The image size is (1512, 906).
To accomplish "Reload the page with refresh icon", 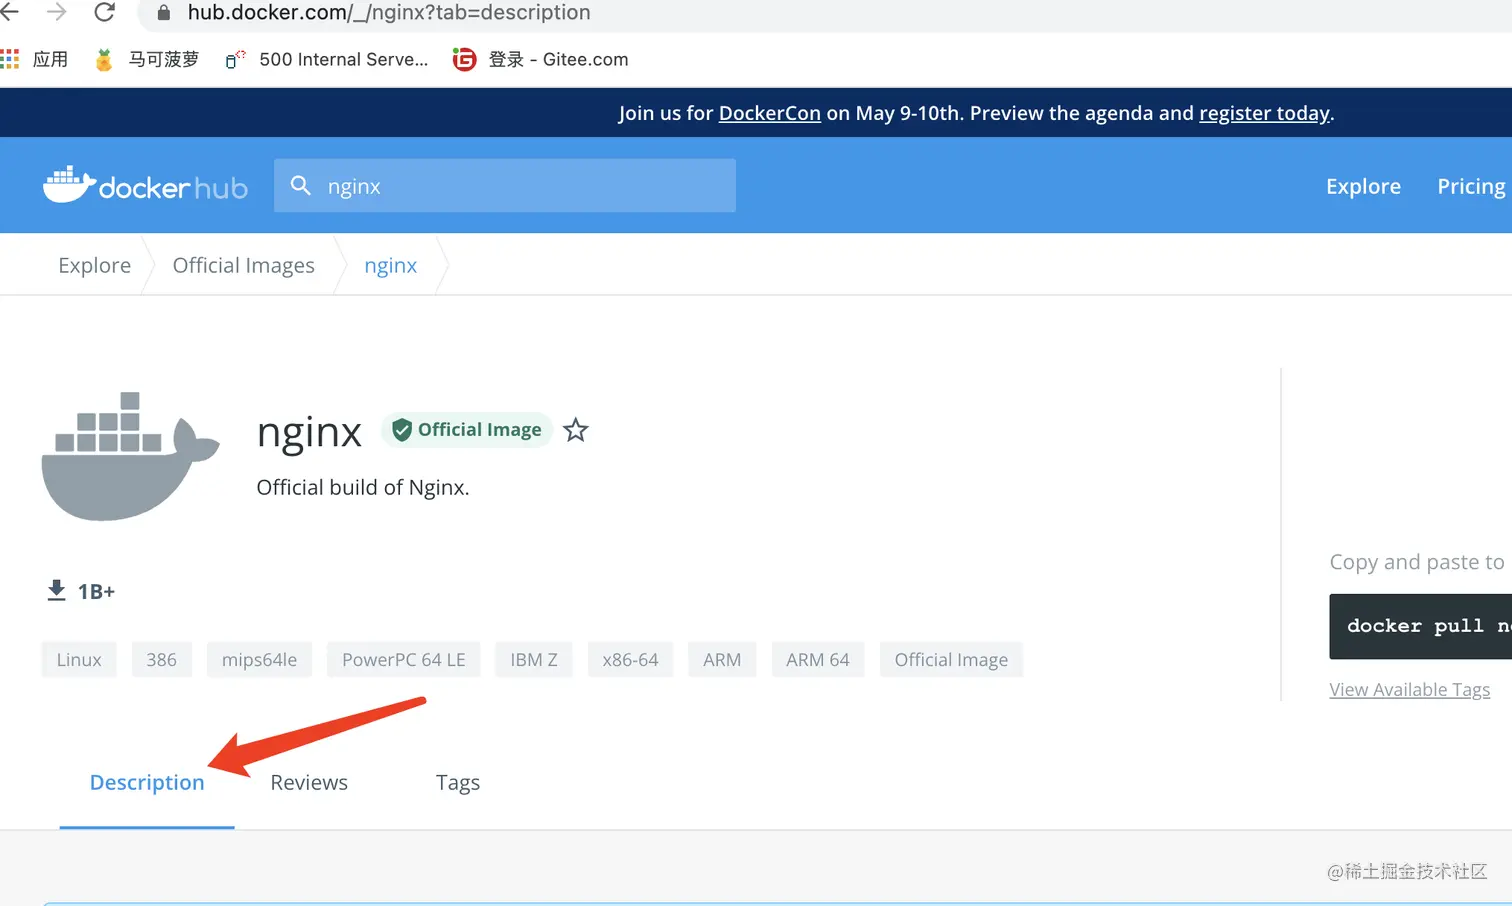I will tap(104, 12).
